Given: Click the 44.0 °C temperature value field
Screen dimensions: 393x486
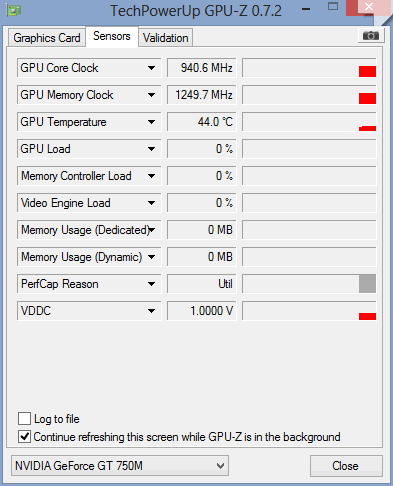Looking at the screenshot, I should click(x=202, y=122).
